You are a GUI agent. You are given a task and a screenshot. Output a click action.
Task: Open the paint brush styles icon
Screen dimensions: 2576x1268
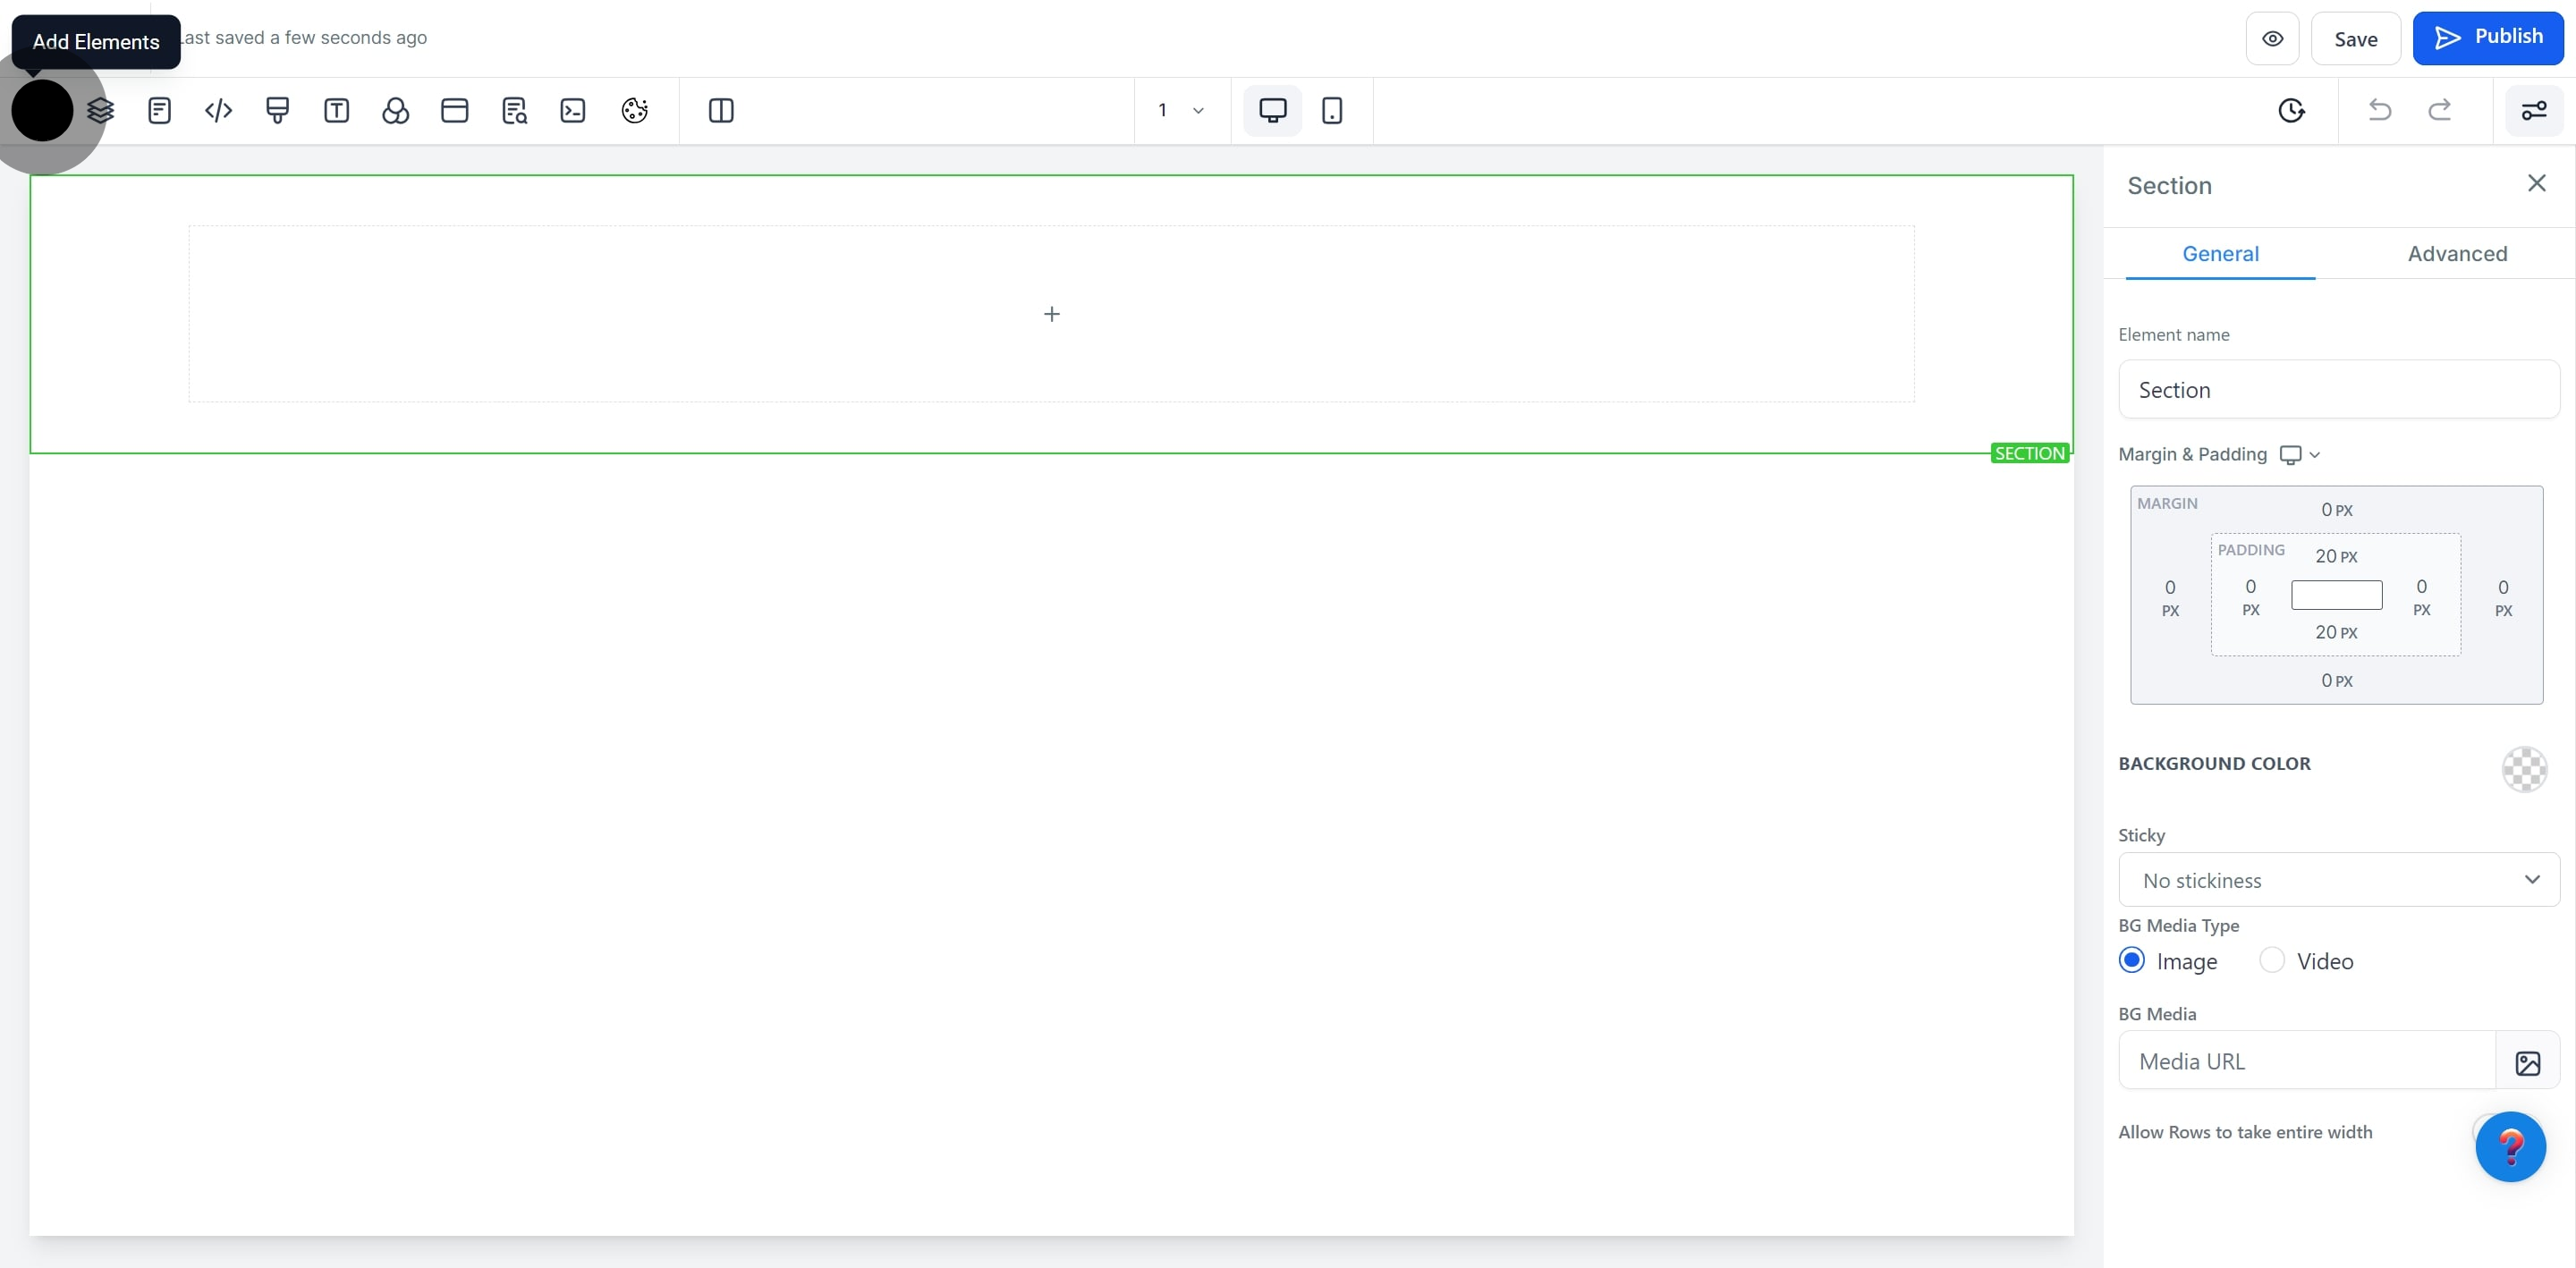tap(277, 110)
